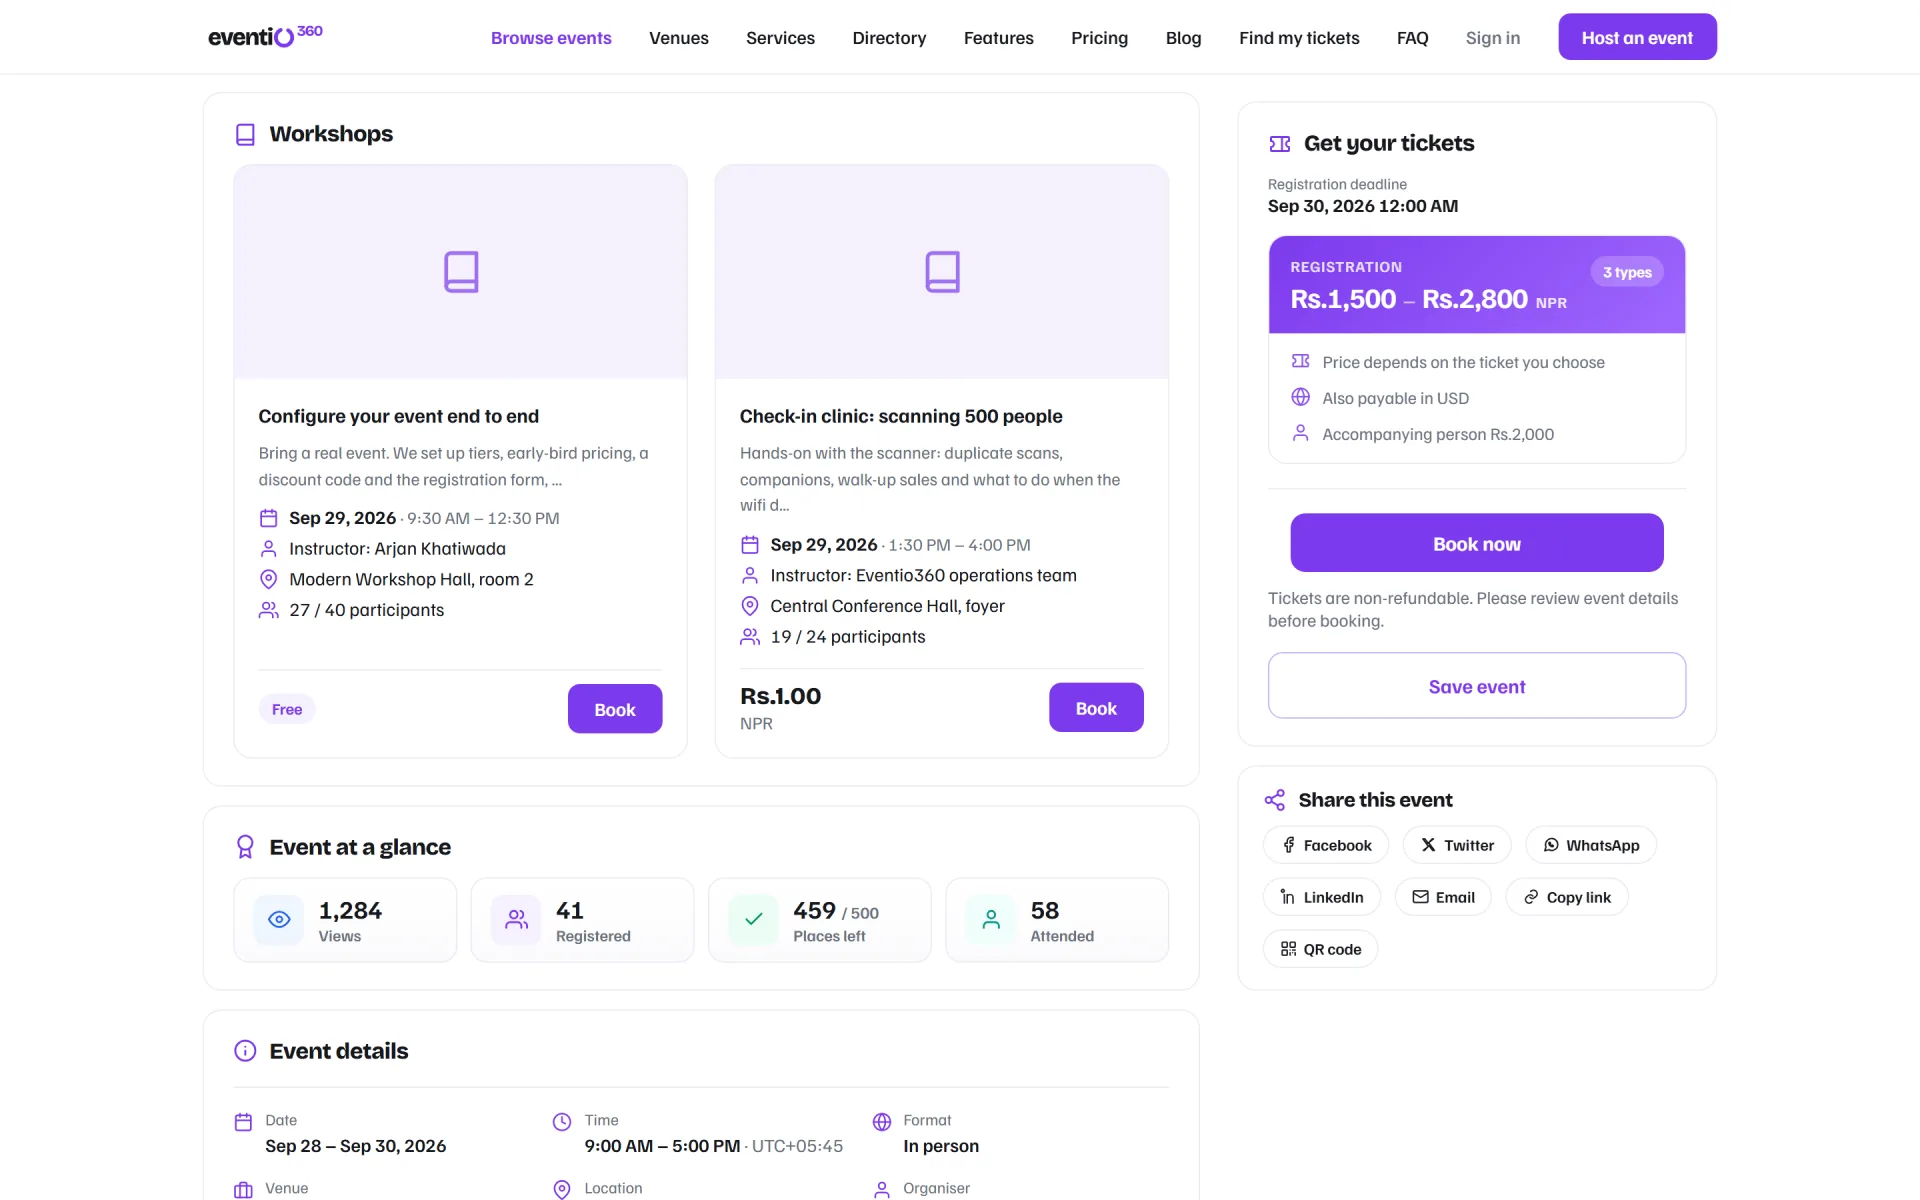Click the Configure your event end to end title
1920x1200 pixels.
pyautogui.click(x=399, y=416)
